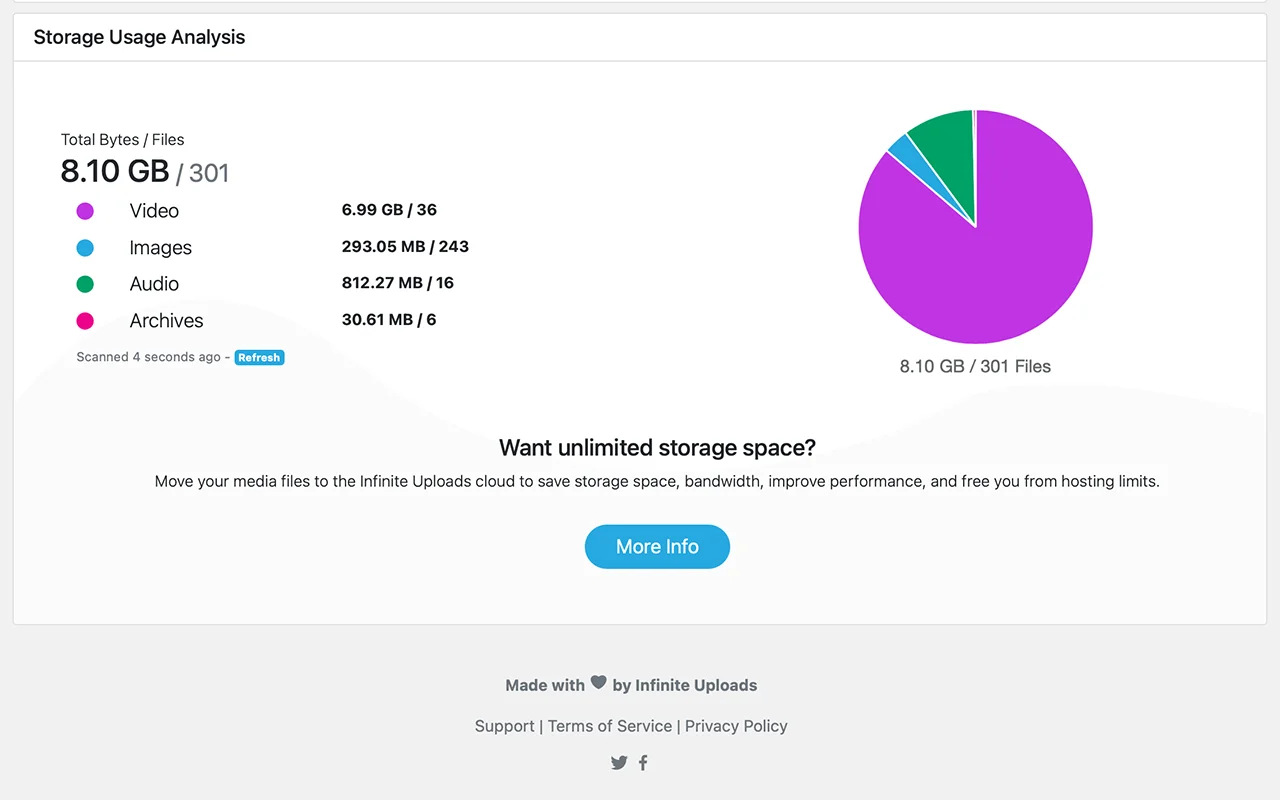Viewport: 1280px width, 800px height.
Task: Click the purple Video legend dot
Action: point(85,211)
